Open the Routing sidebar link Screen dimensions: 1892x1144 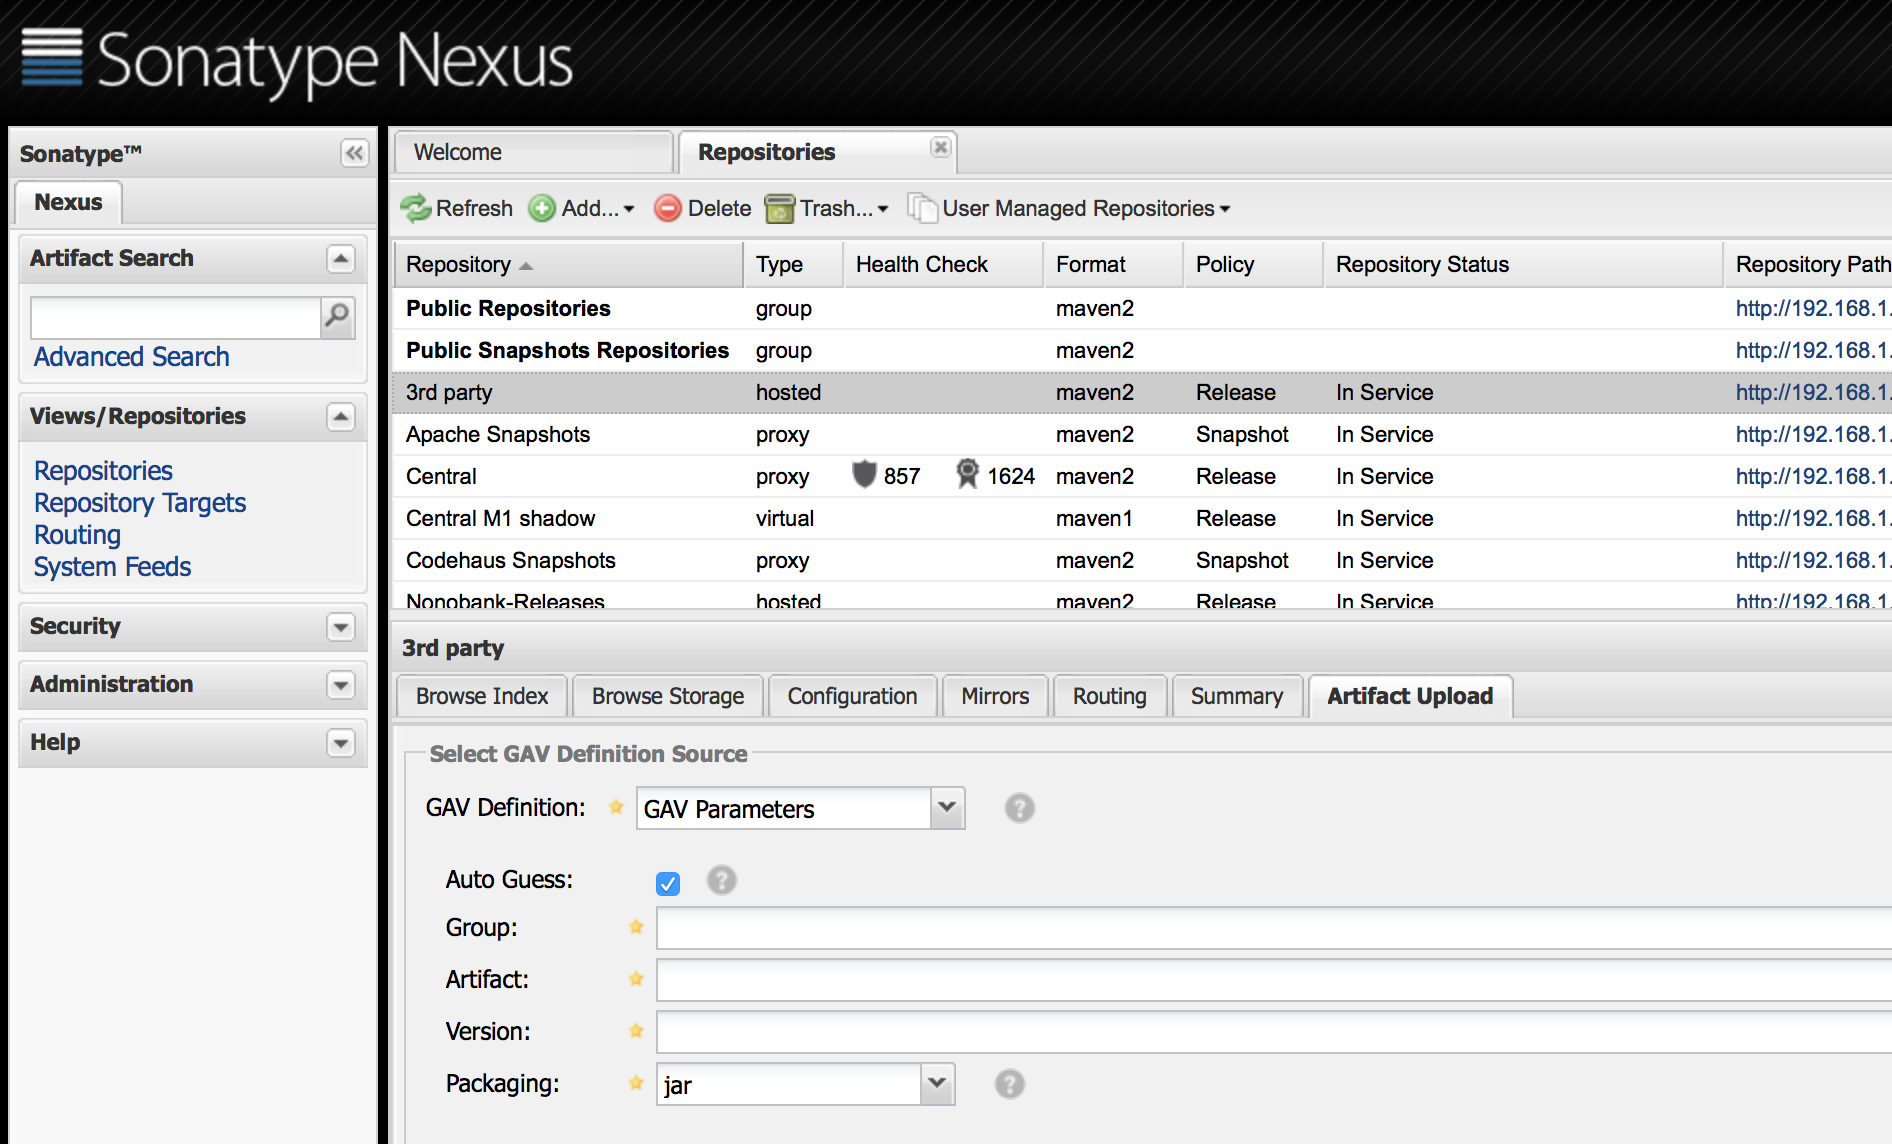(77, 535)
